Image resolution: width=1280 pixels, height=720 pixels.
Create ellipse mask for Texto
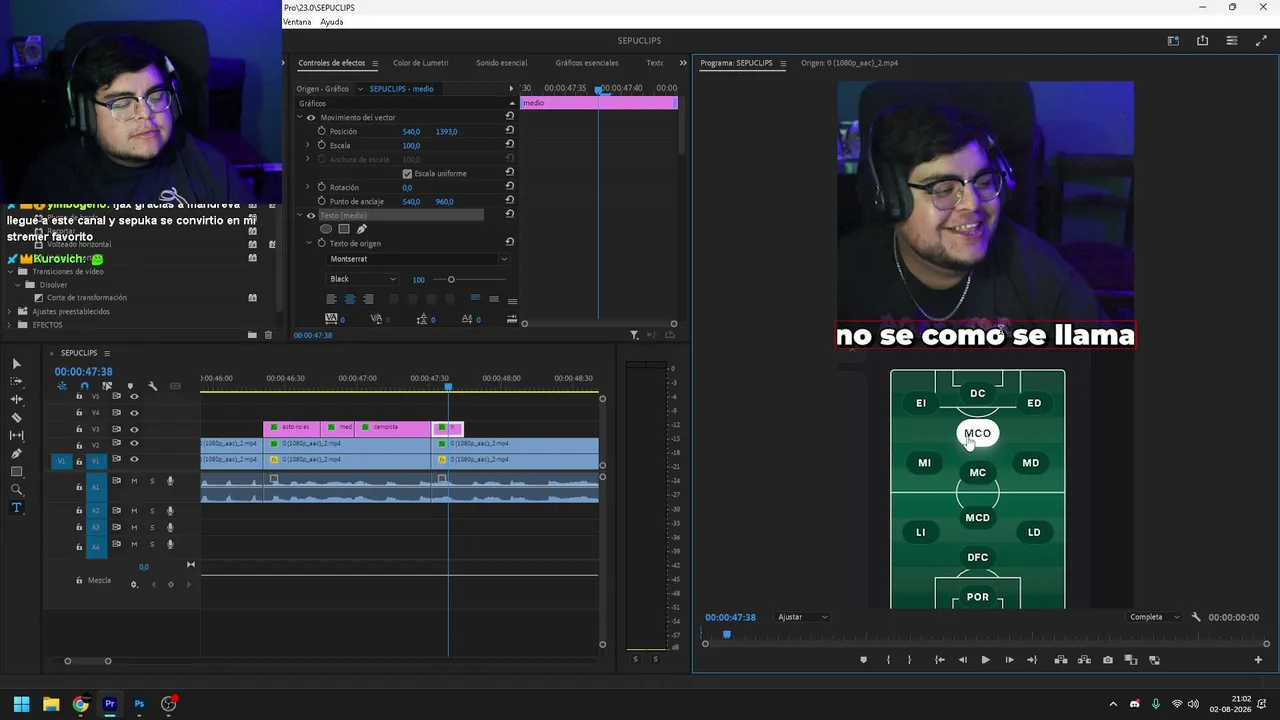coord(326,229)
